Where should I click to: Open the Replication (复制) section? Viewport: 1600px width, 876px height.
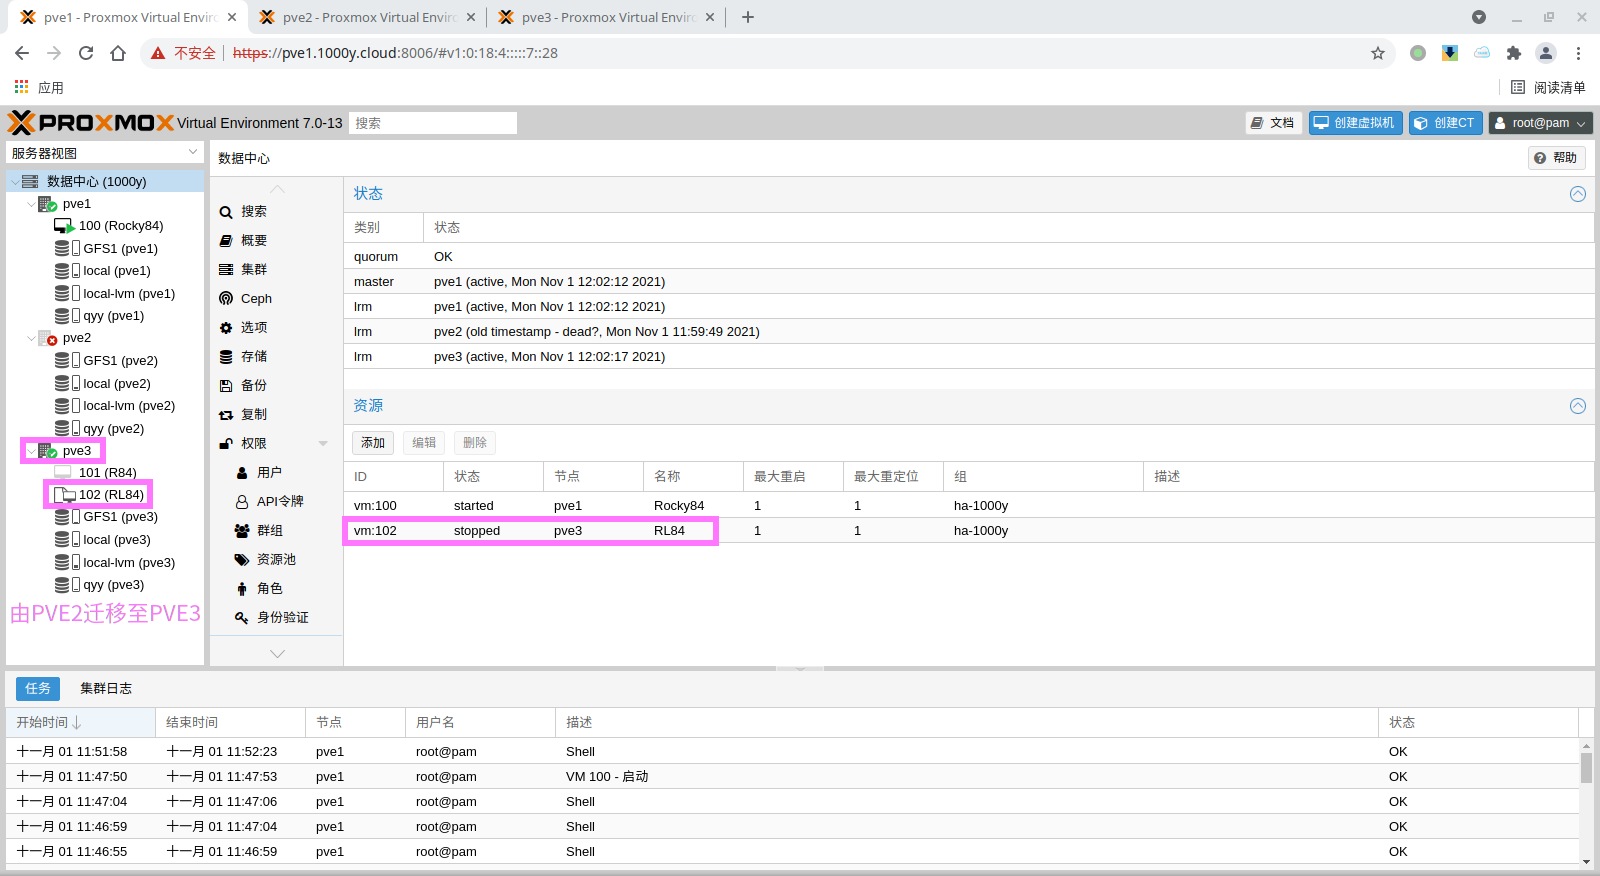253,415
